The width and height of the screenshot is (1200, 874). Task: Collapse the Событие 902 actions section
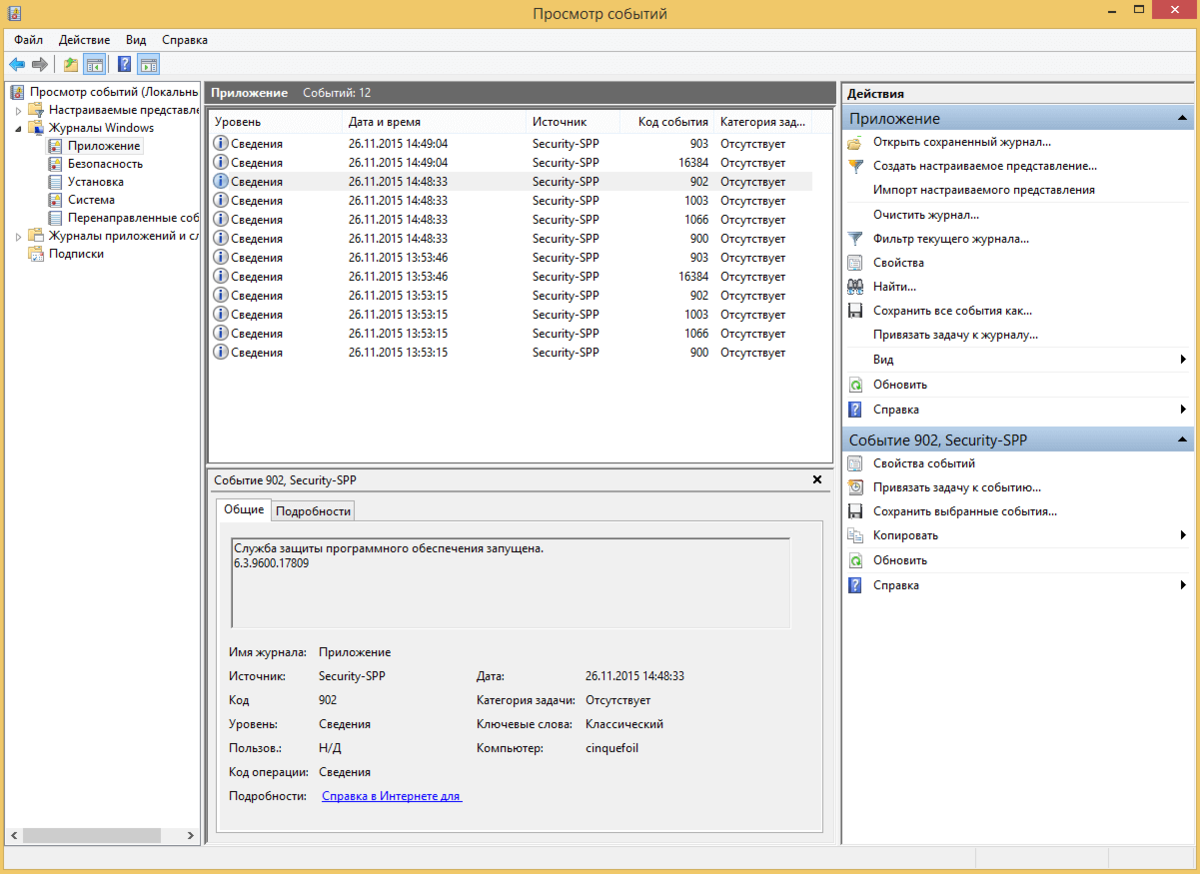1183,440
